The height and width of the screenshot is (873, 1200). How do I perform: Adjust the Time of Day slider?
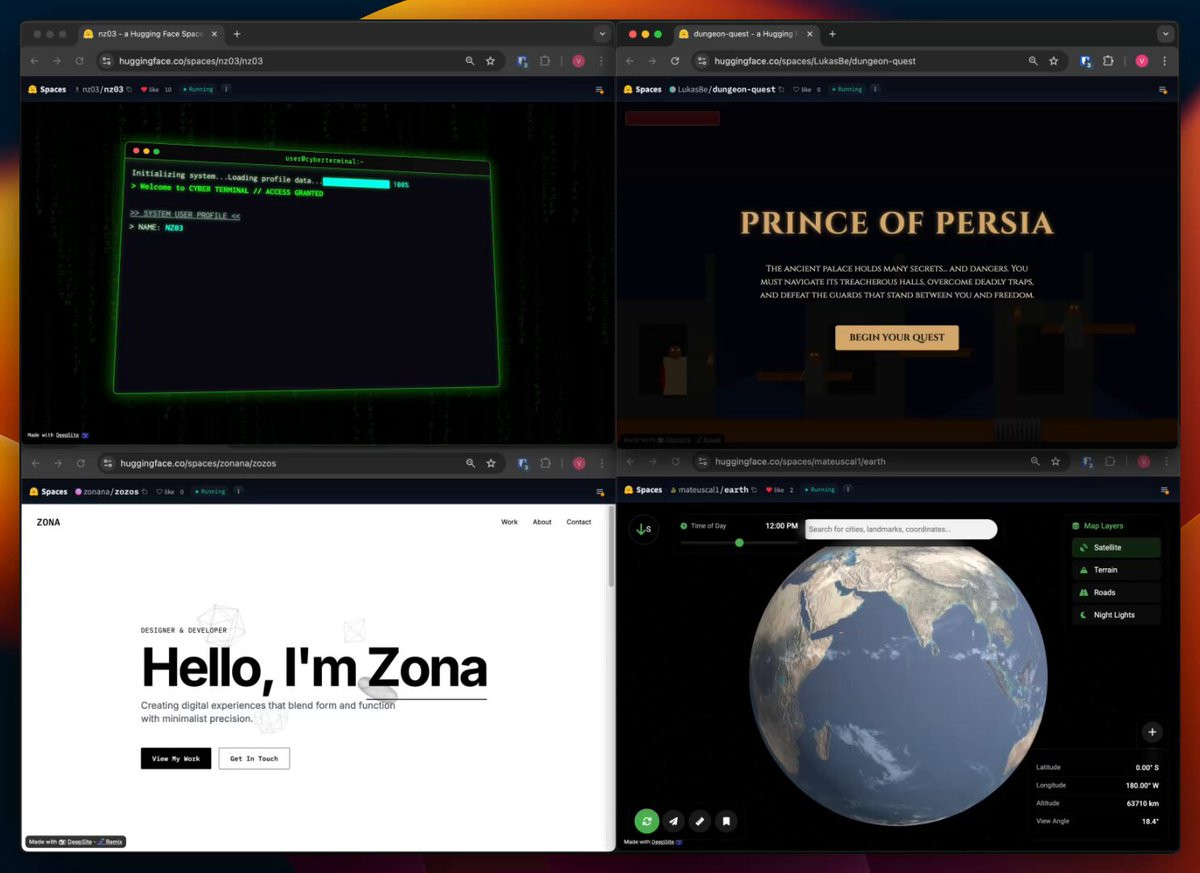tap(739, 542)
